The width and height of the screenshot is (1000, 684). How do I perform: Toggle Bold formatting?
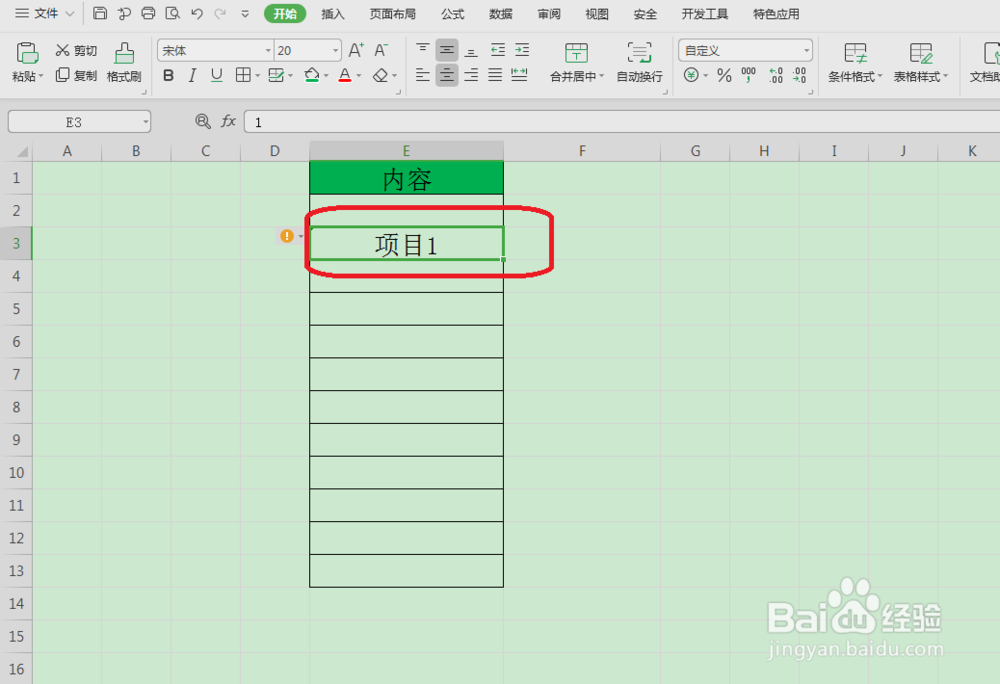point(168,75)
